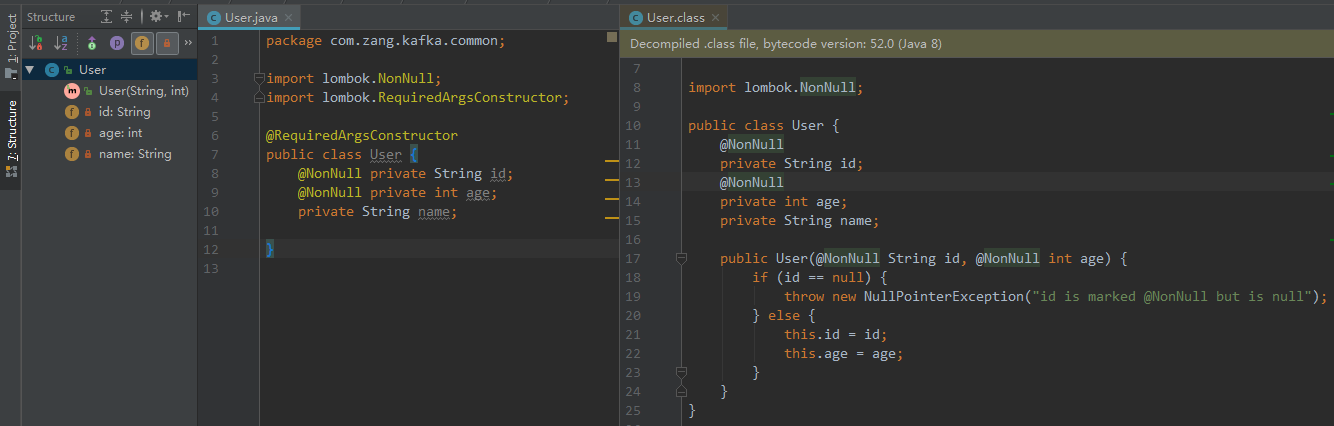Close the User.class editor tab
The height and width of the screenshot is (426, 1334).
[715, 18]
